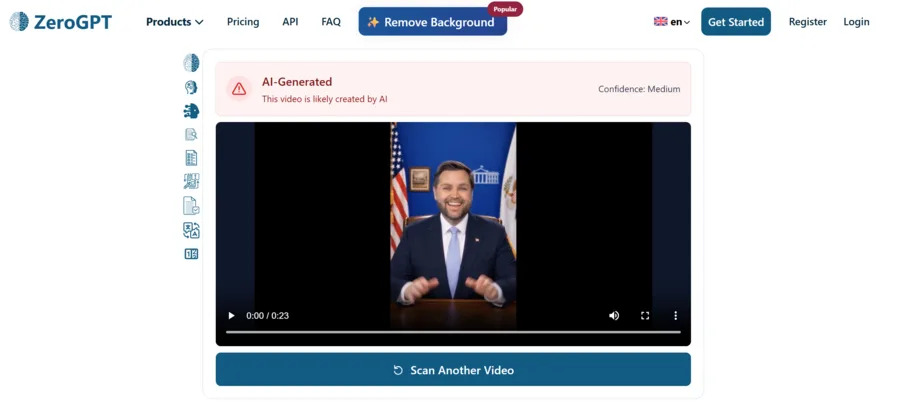Click the Get Started button
Screen dimensions: 900x407
[736, 22]
